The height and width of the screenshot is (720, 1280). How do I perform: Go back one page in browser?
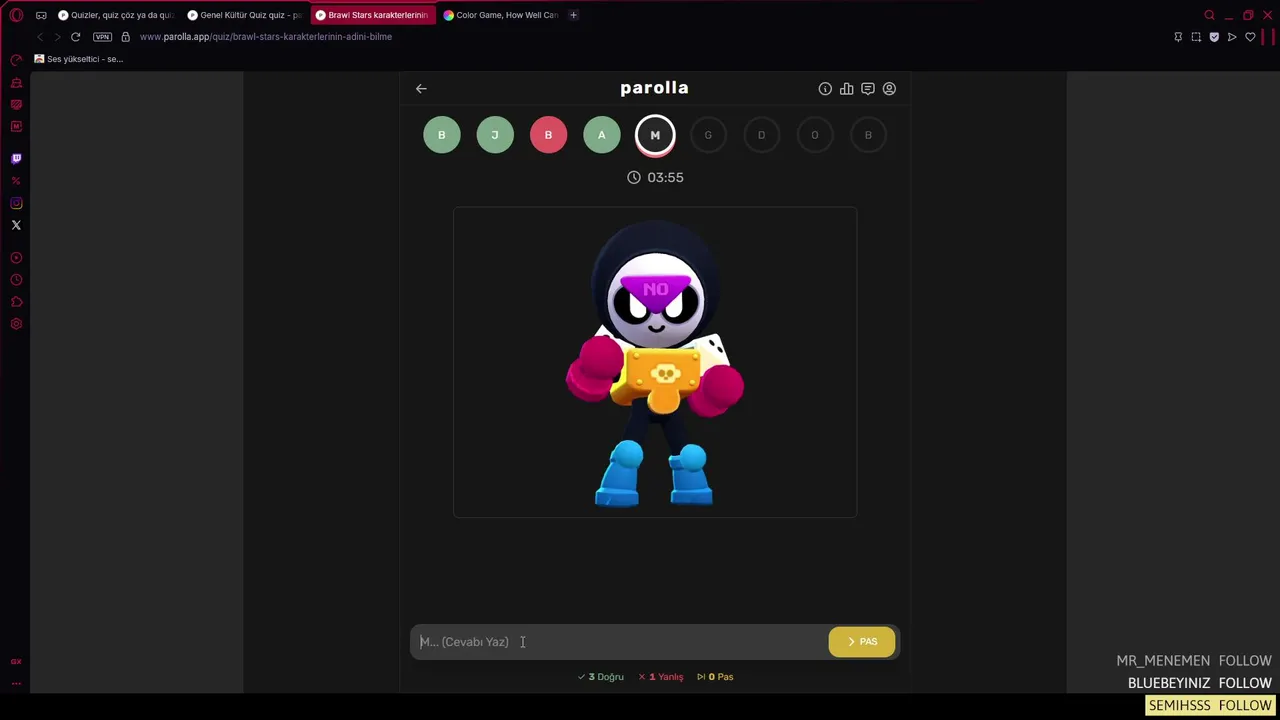(x=40, y=37)
